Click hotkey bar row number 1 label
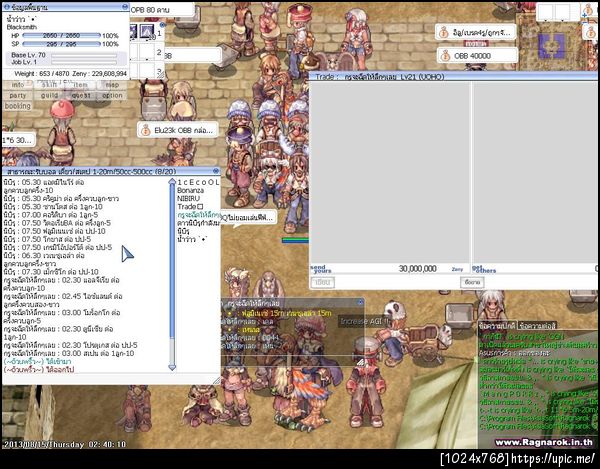 (159, 33)
